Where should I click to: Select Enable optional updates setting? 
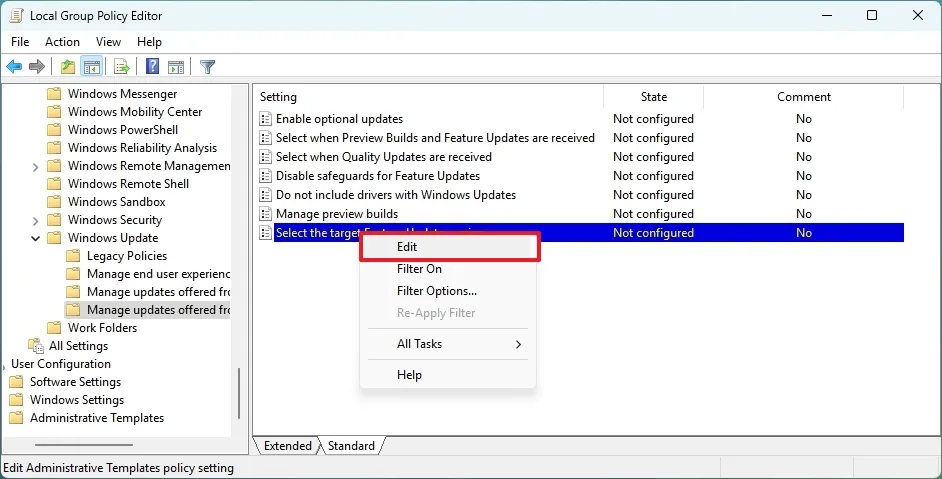(339, 119)
